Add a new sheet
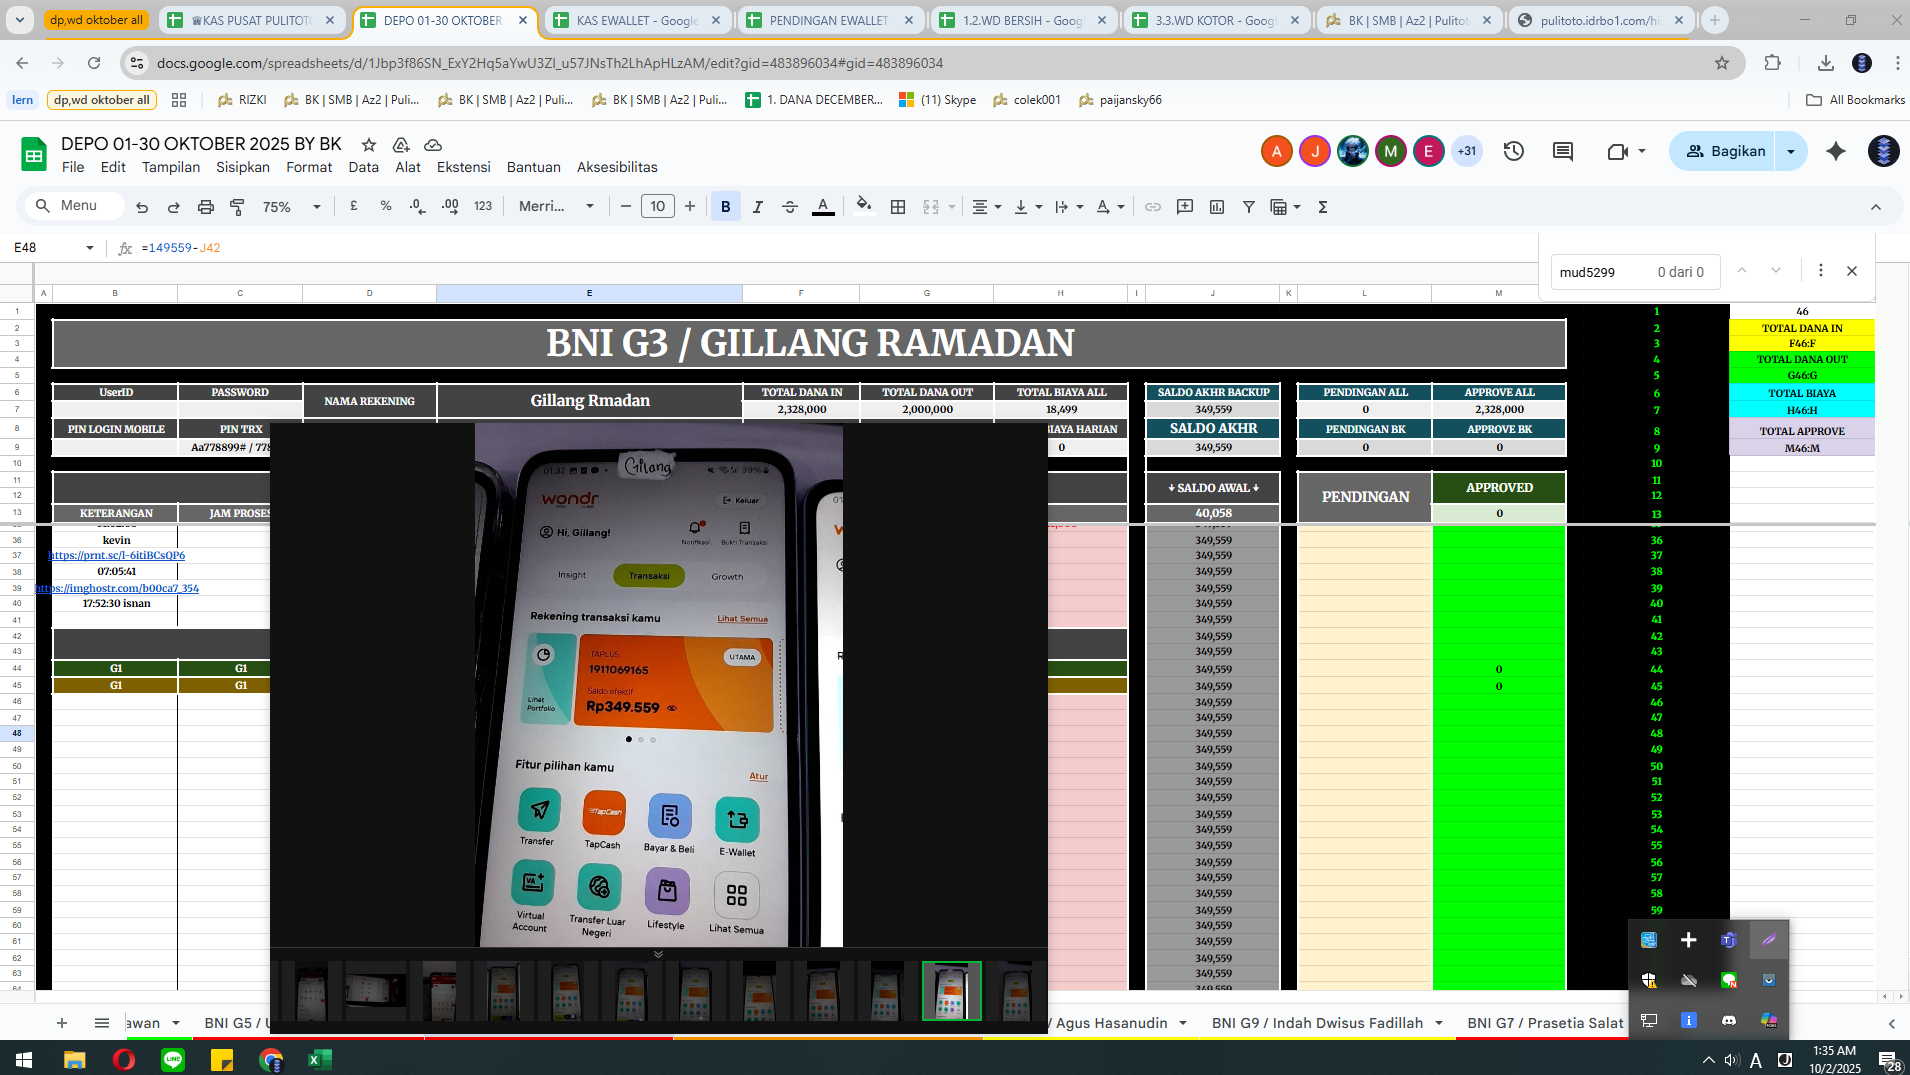Image resolution: width=1910 pixels, height=1075 pixels. [62, 1022]
